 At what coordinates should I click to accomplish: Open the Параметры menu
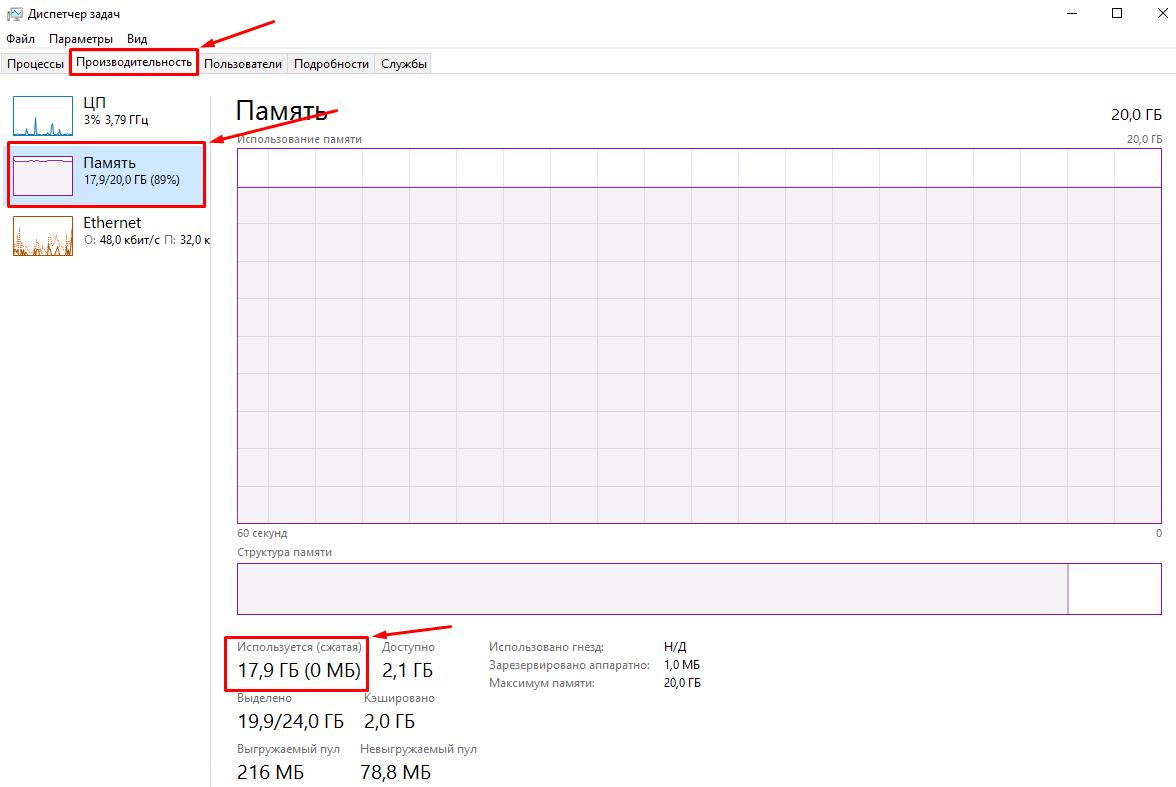coord(81,39)
